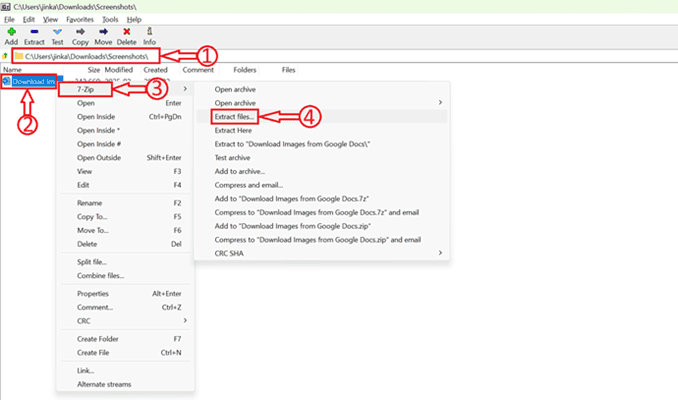Select Add to "Download Images from Google Docs.zip"

click(322, 226)
